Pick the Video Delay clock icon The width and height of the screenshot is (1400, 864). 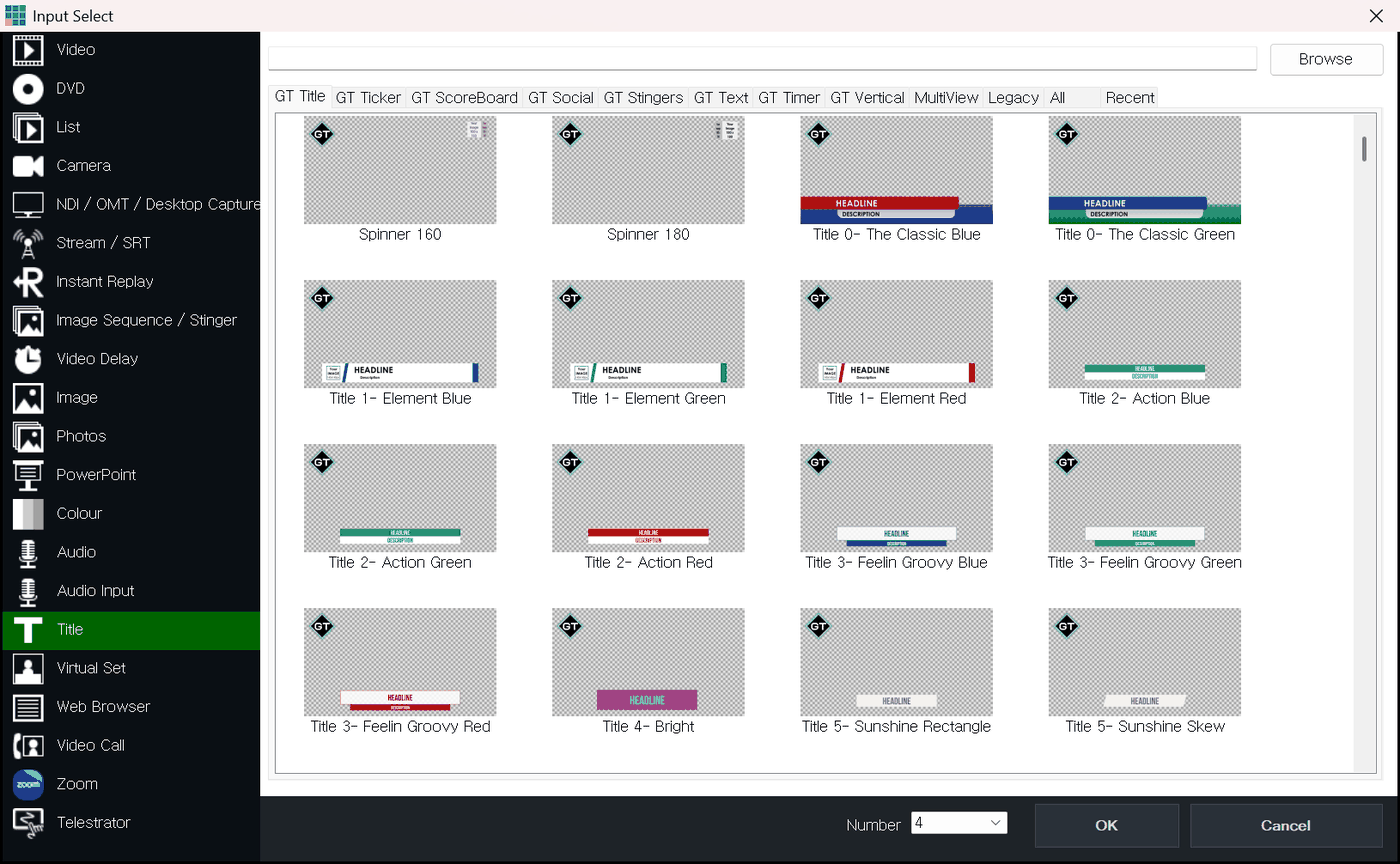coord(28,359)
